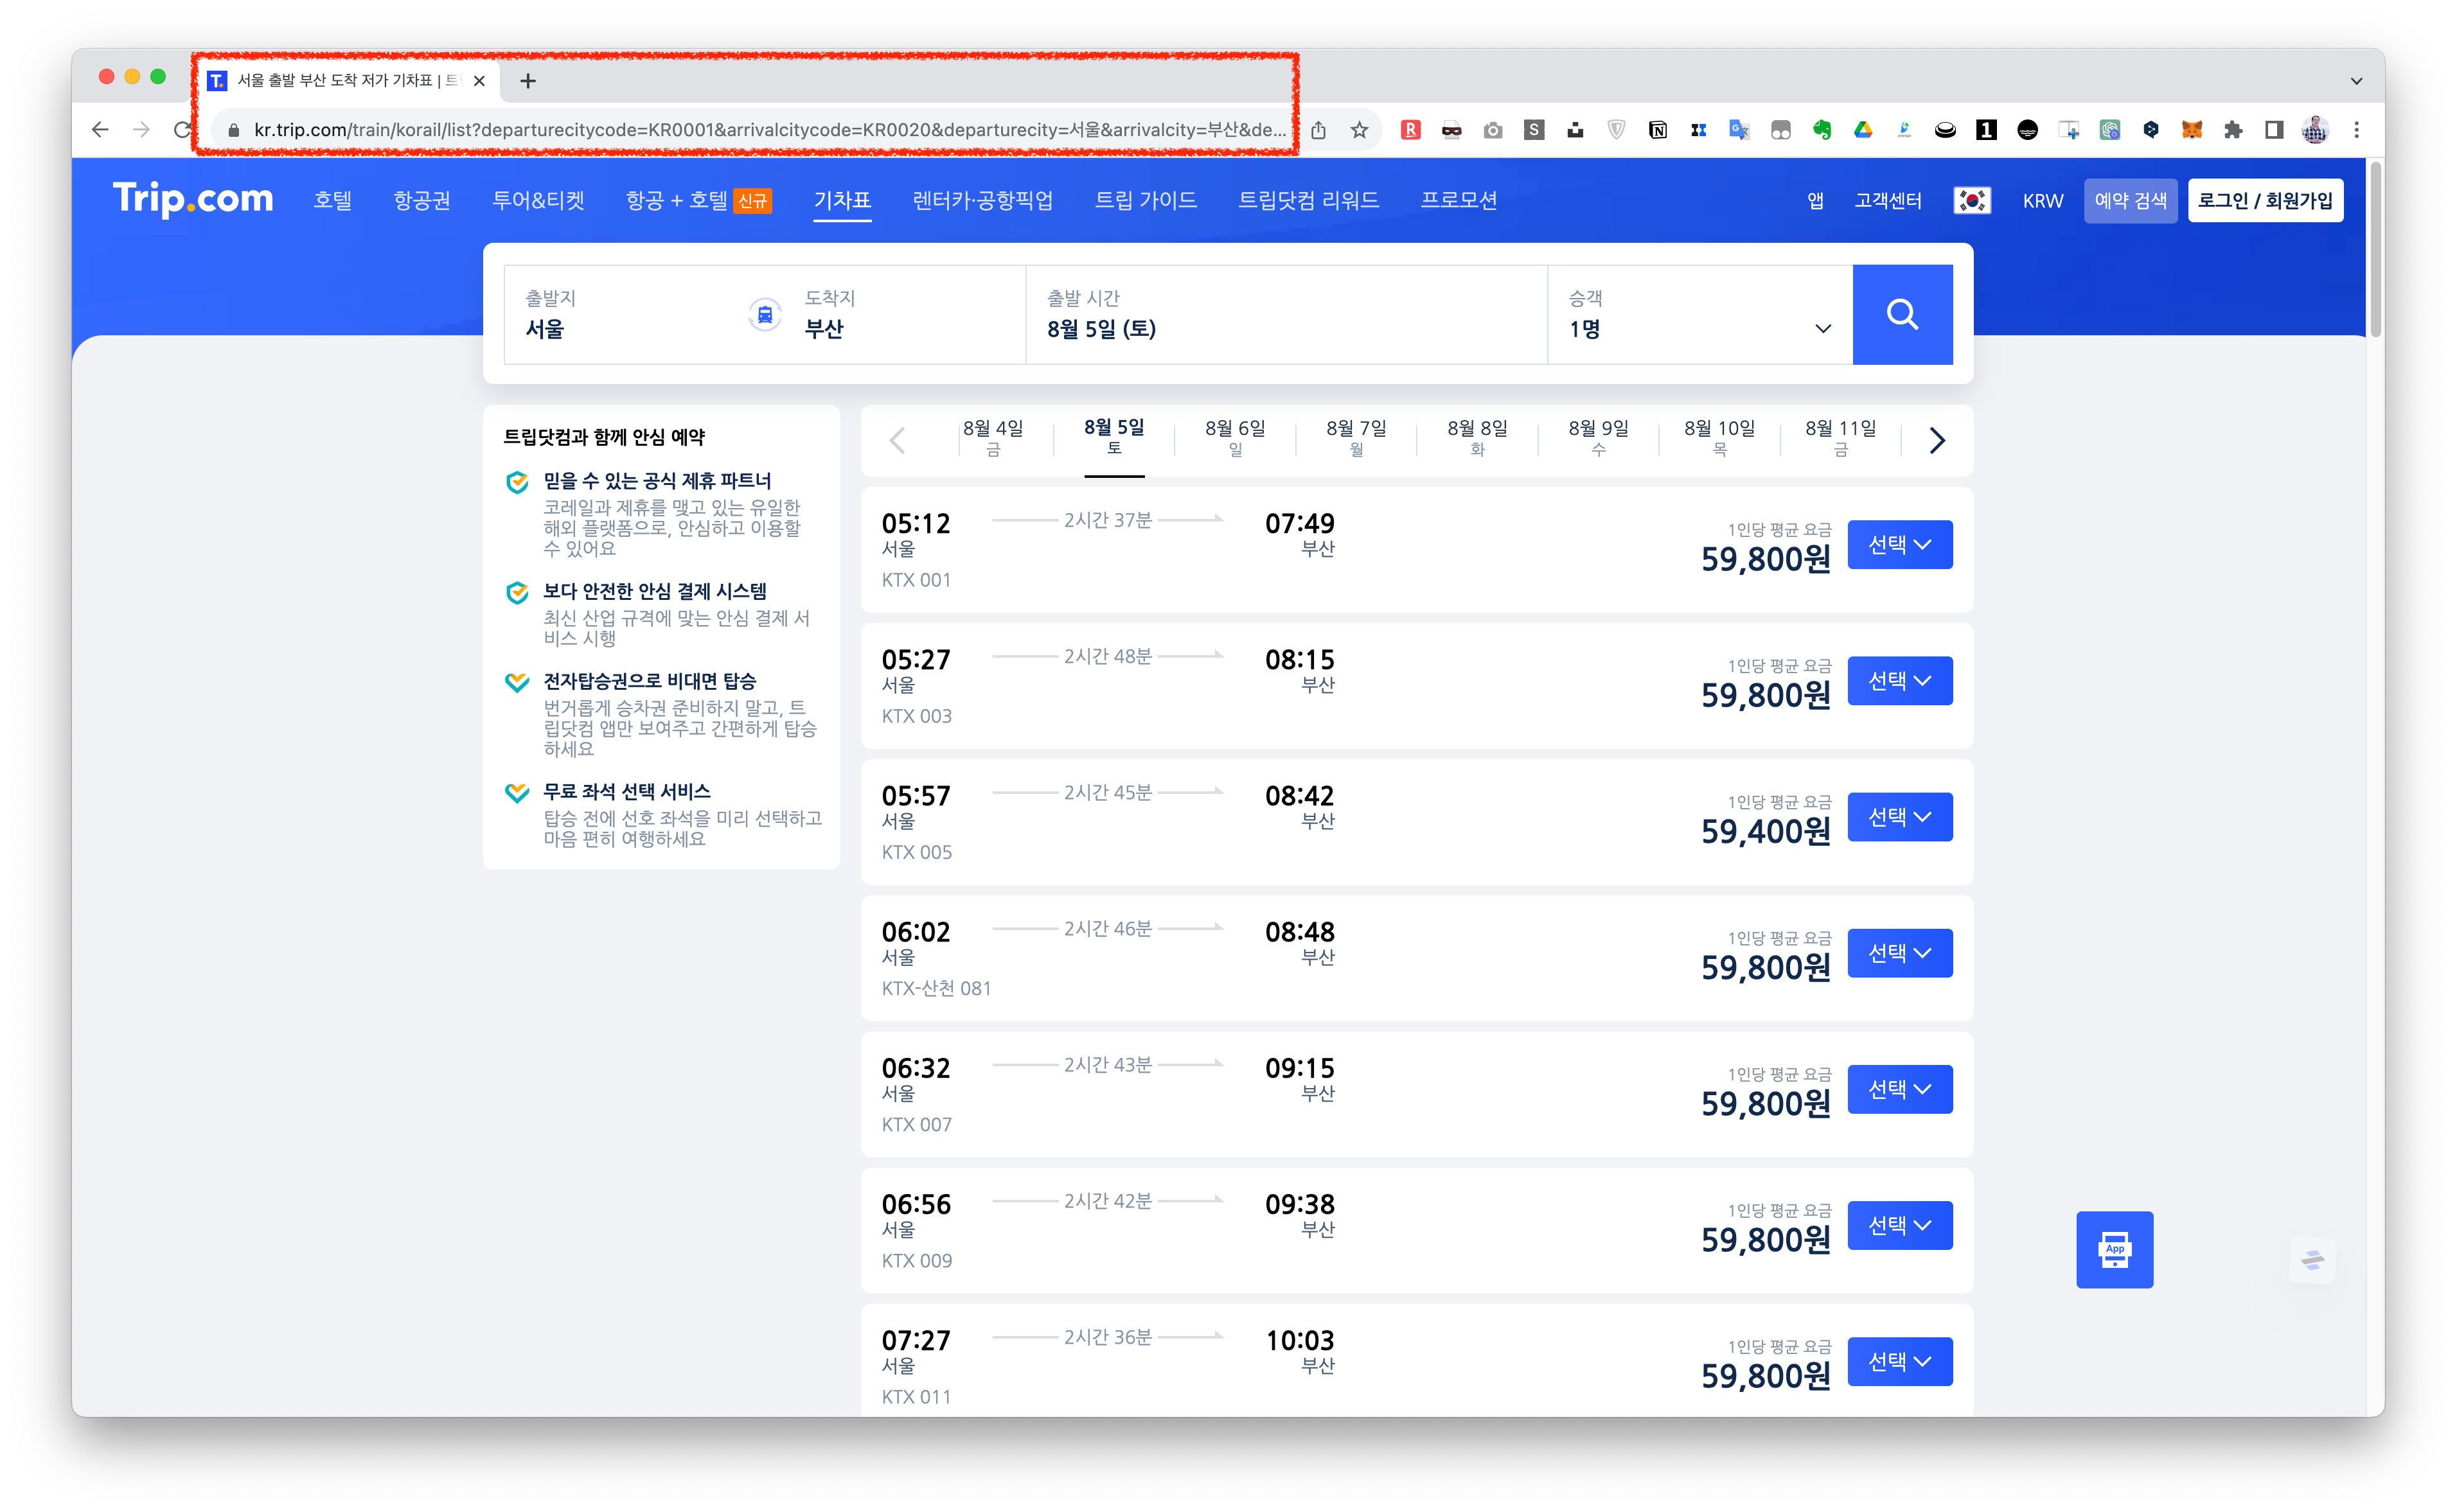Open the 고객센터 link
This screenshot has height=1512, width=2457.
1887,200
